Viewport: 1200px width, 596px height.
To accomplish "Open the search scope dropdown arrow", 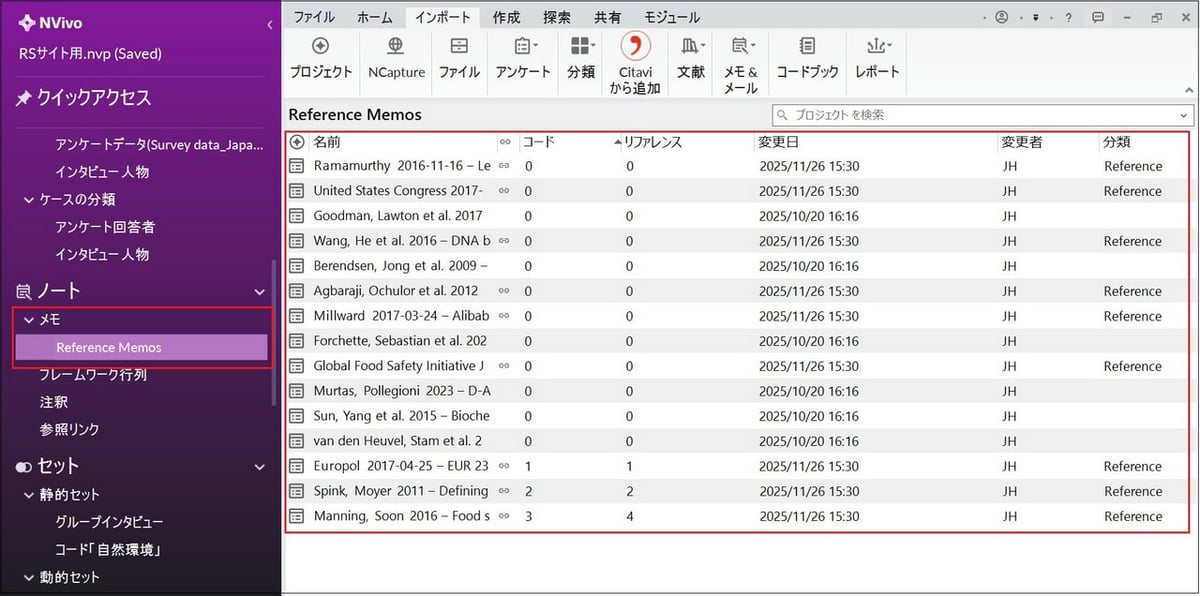I will [x=1184, y=114].
